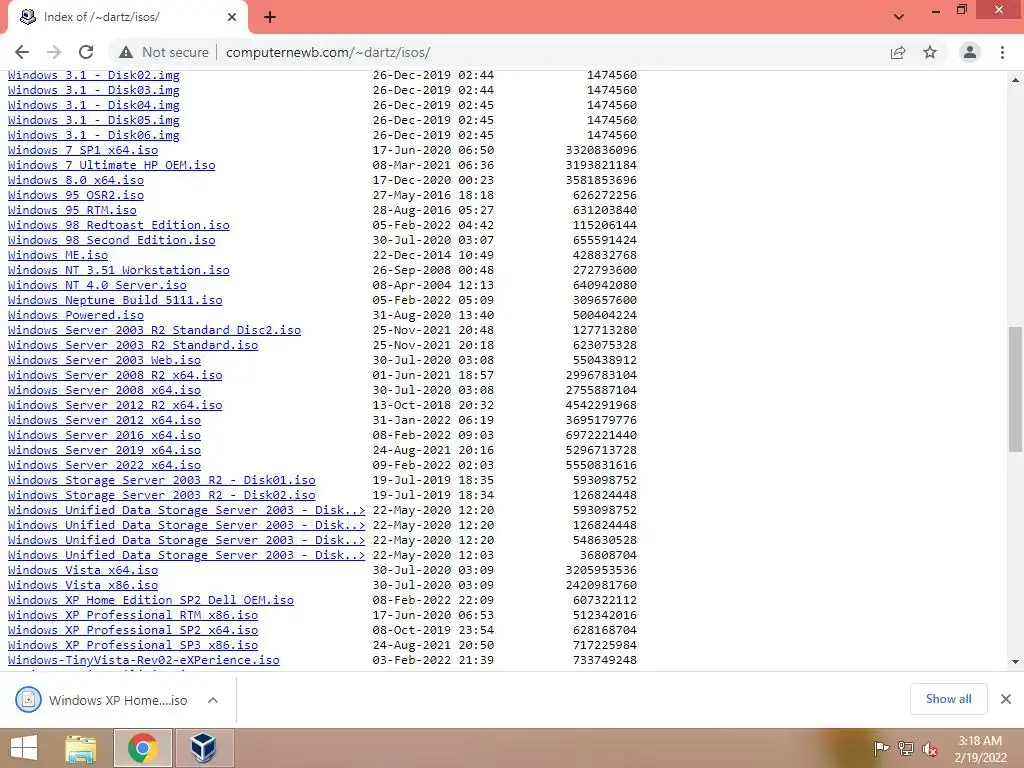Click the taskbar clock and date

tap(980, 749)
